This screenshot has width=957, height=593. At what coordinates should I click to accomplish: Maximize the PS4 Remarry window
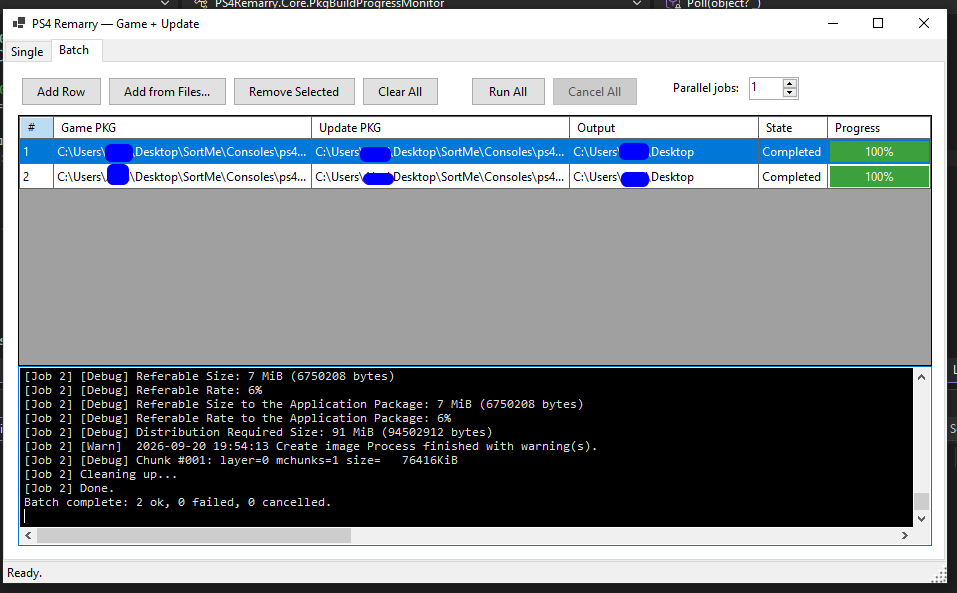click(878, 23)
